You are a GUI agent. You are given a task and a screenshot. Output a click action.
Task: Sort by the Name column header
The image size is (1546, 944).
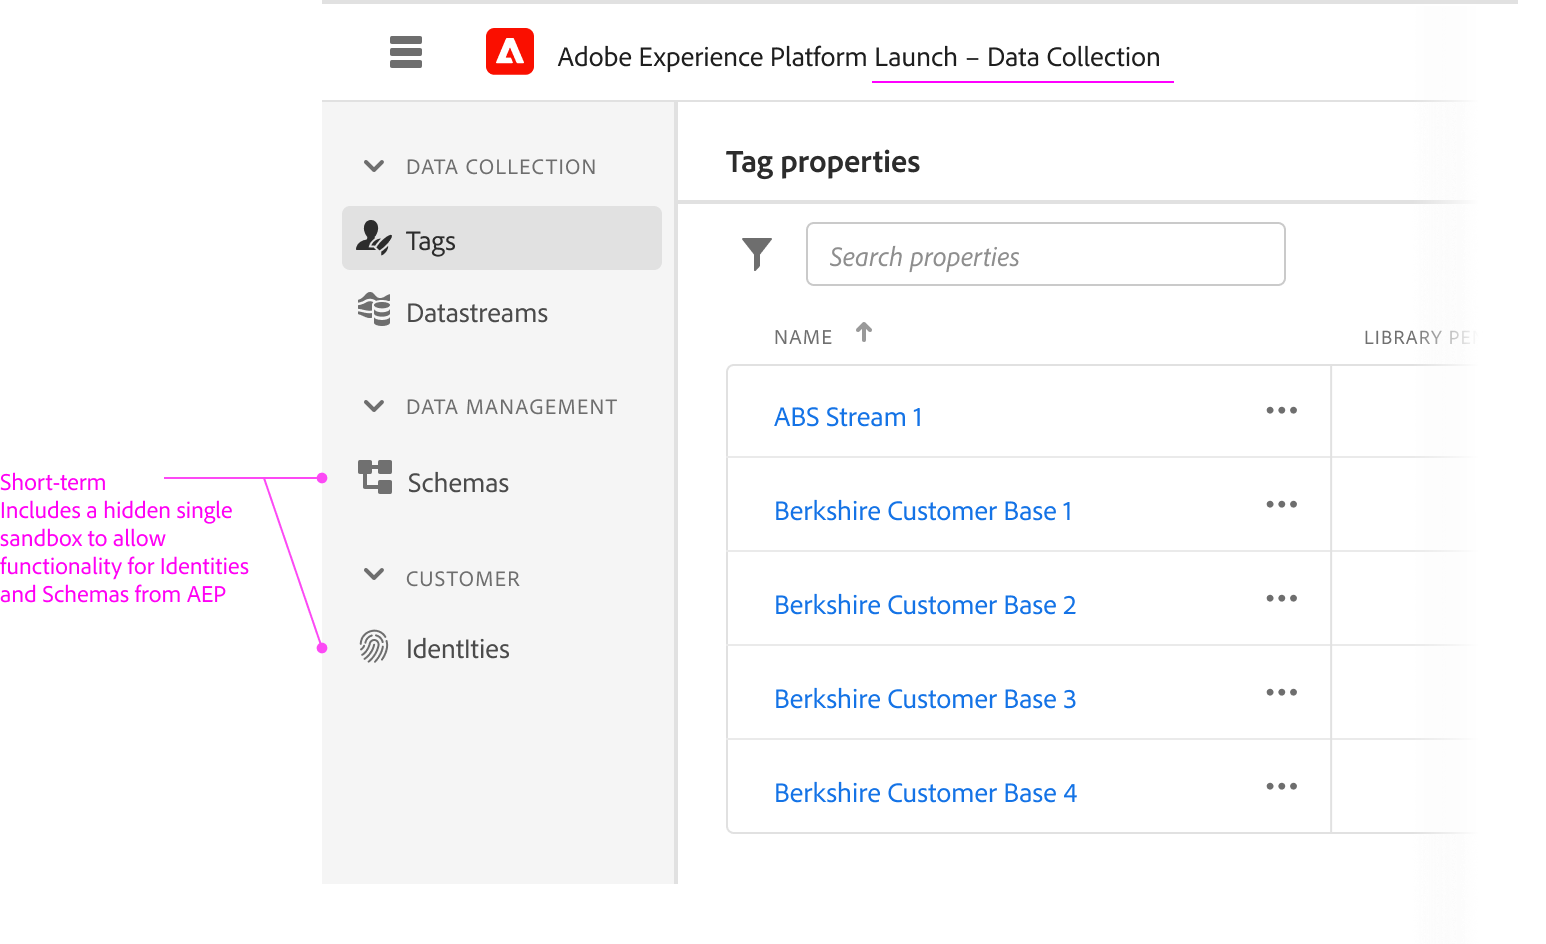point(803,338)
